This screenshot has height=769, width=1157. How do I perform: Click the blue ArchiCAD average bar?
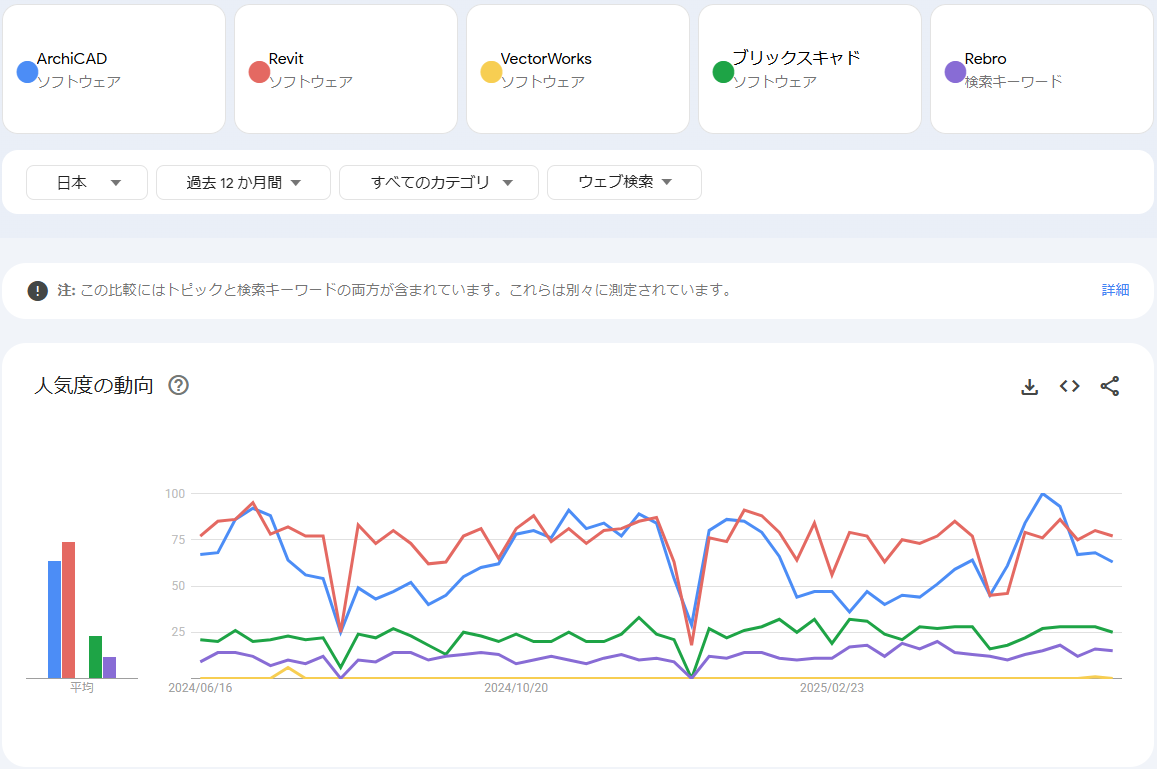pos(55,620)
